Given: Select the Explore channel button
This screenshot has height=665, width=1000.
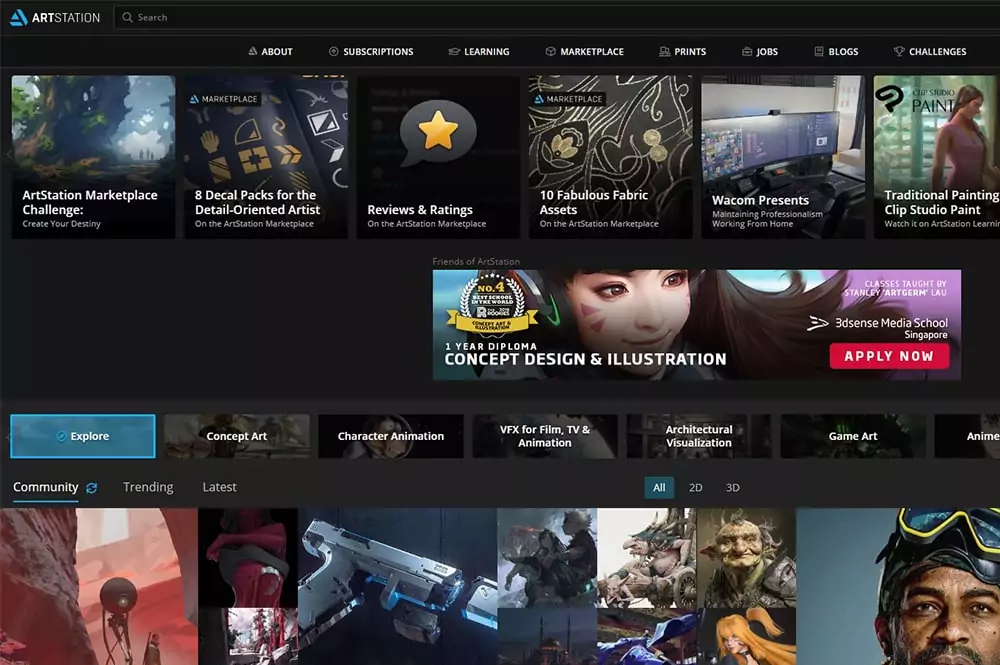Looking at the screenshot, I should (x=83, y=436).
